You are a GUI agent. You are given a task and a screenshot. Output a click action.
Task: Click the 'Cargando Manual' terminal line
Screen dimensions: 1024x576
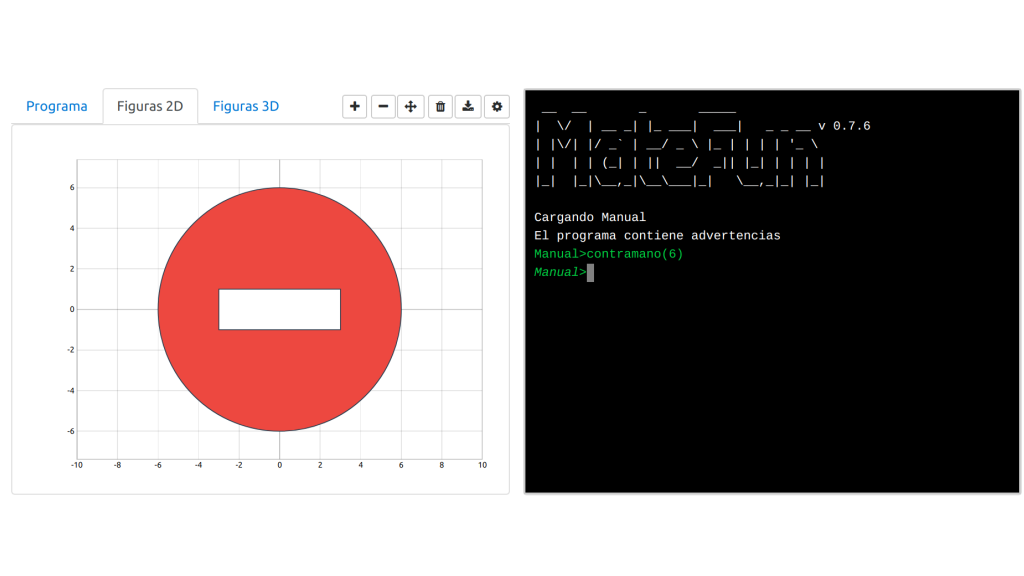(x=590, y=217)
